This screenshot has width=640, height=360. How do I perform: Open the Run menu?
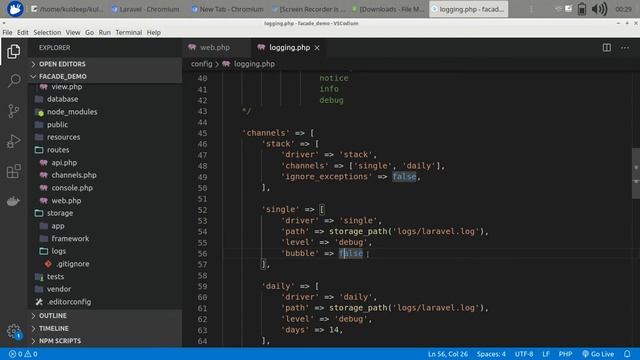click(104, 32)
